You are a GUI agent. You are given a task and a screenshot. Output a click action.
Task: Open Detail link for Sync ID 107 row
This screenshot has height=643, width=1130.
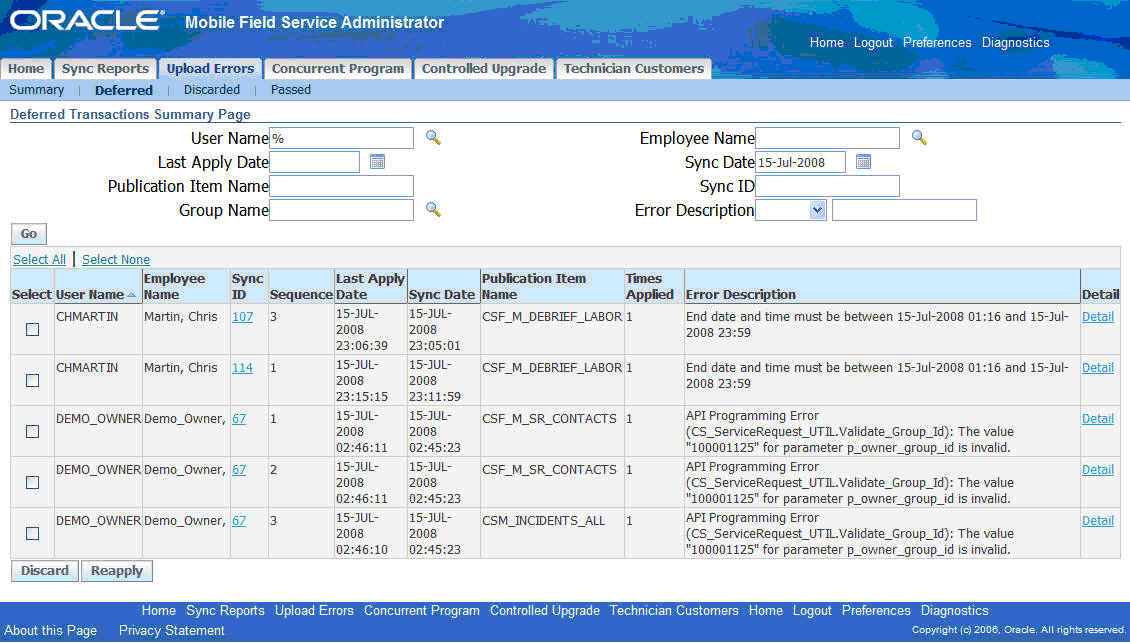point(1098,316)
